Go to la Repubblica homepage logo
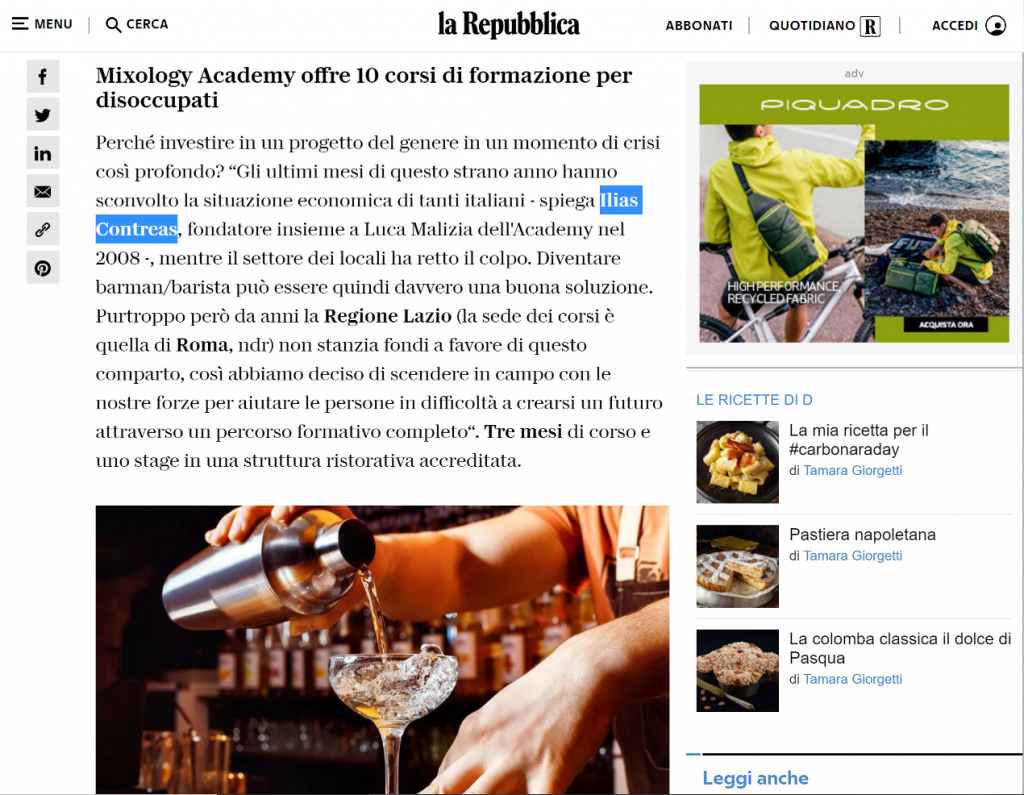 pyautogui.click(x=508, y=25)
